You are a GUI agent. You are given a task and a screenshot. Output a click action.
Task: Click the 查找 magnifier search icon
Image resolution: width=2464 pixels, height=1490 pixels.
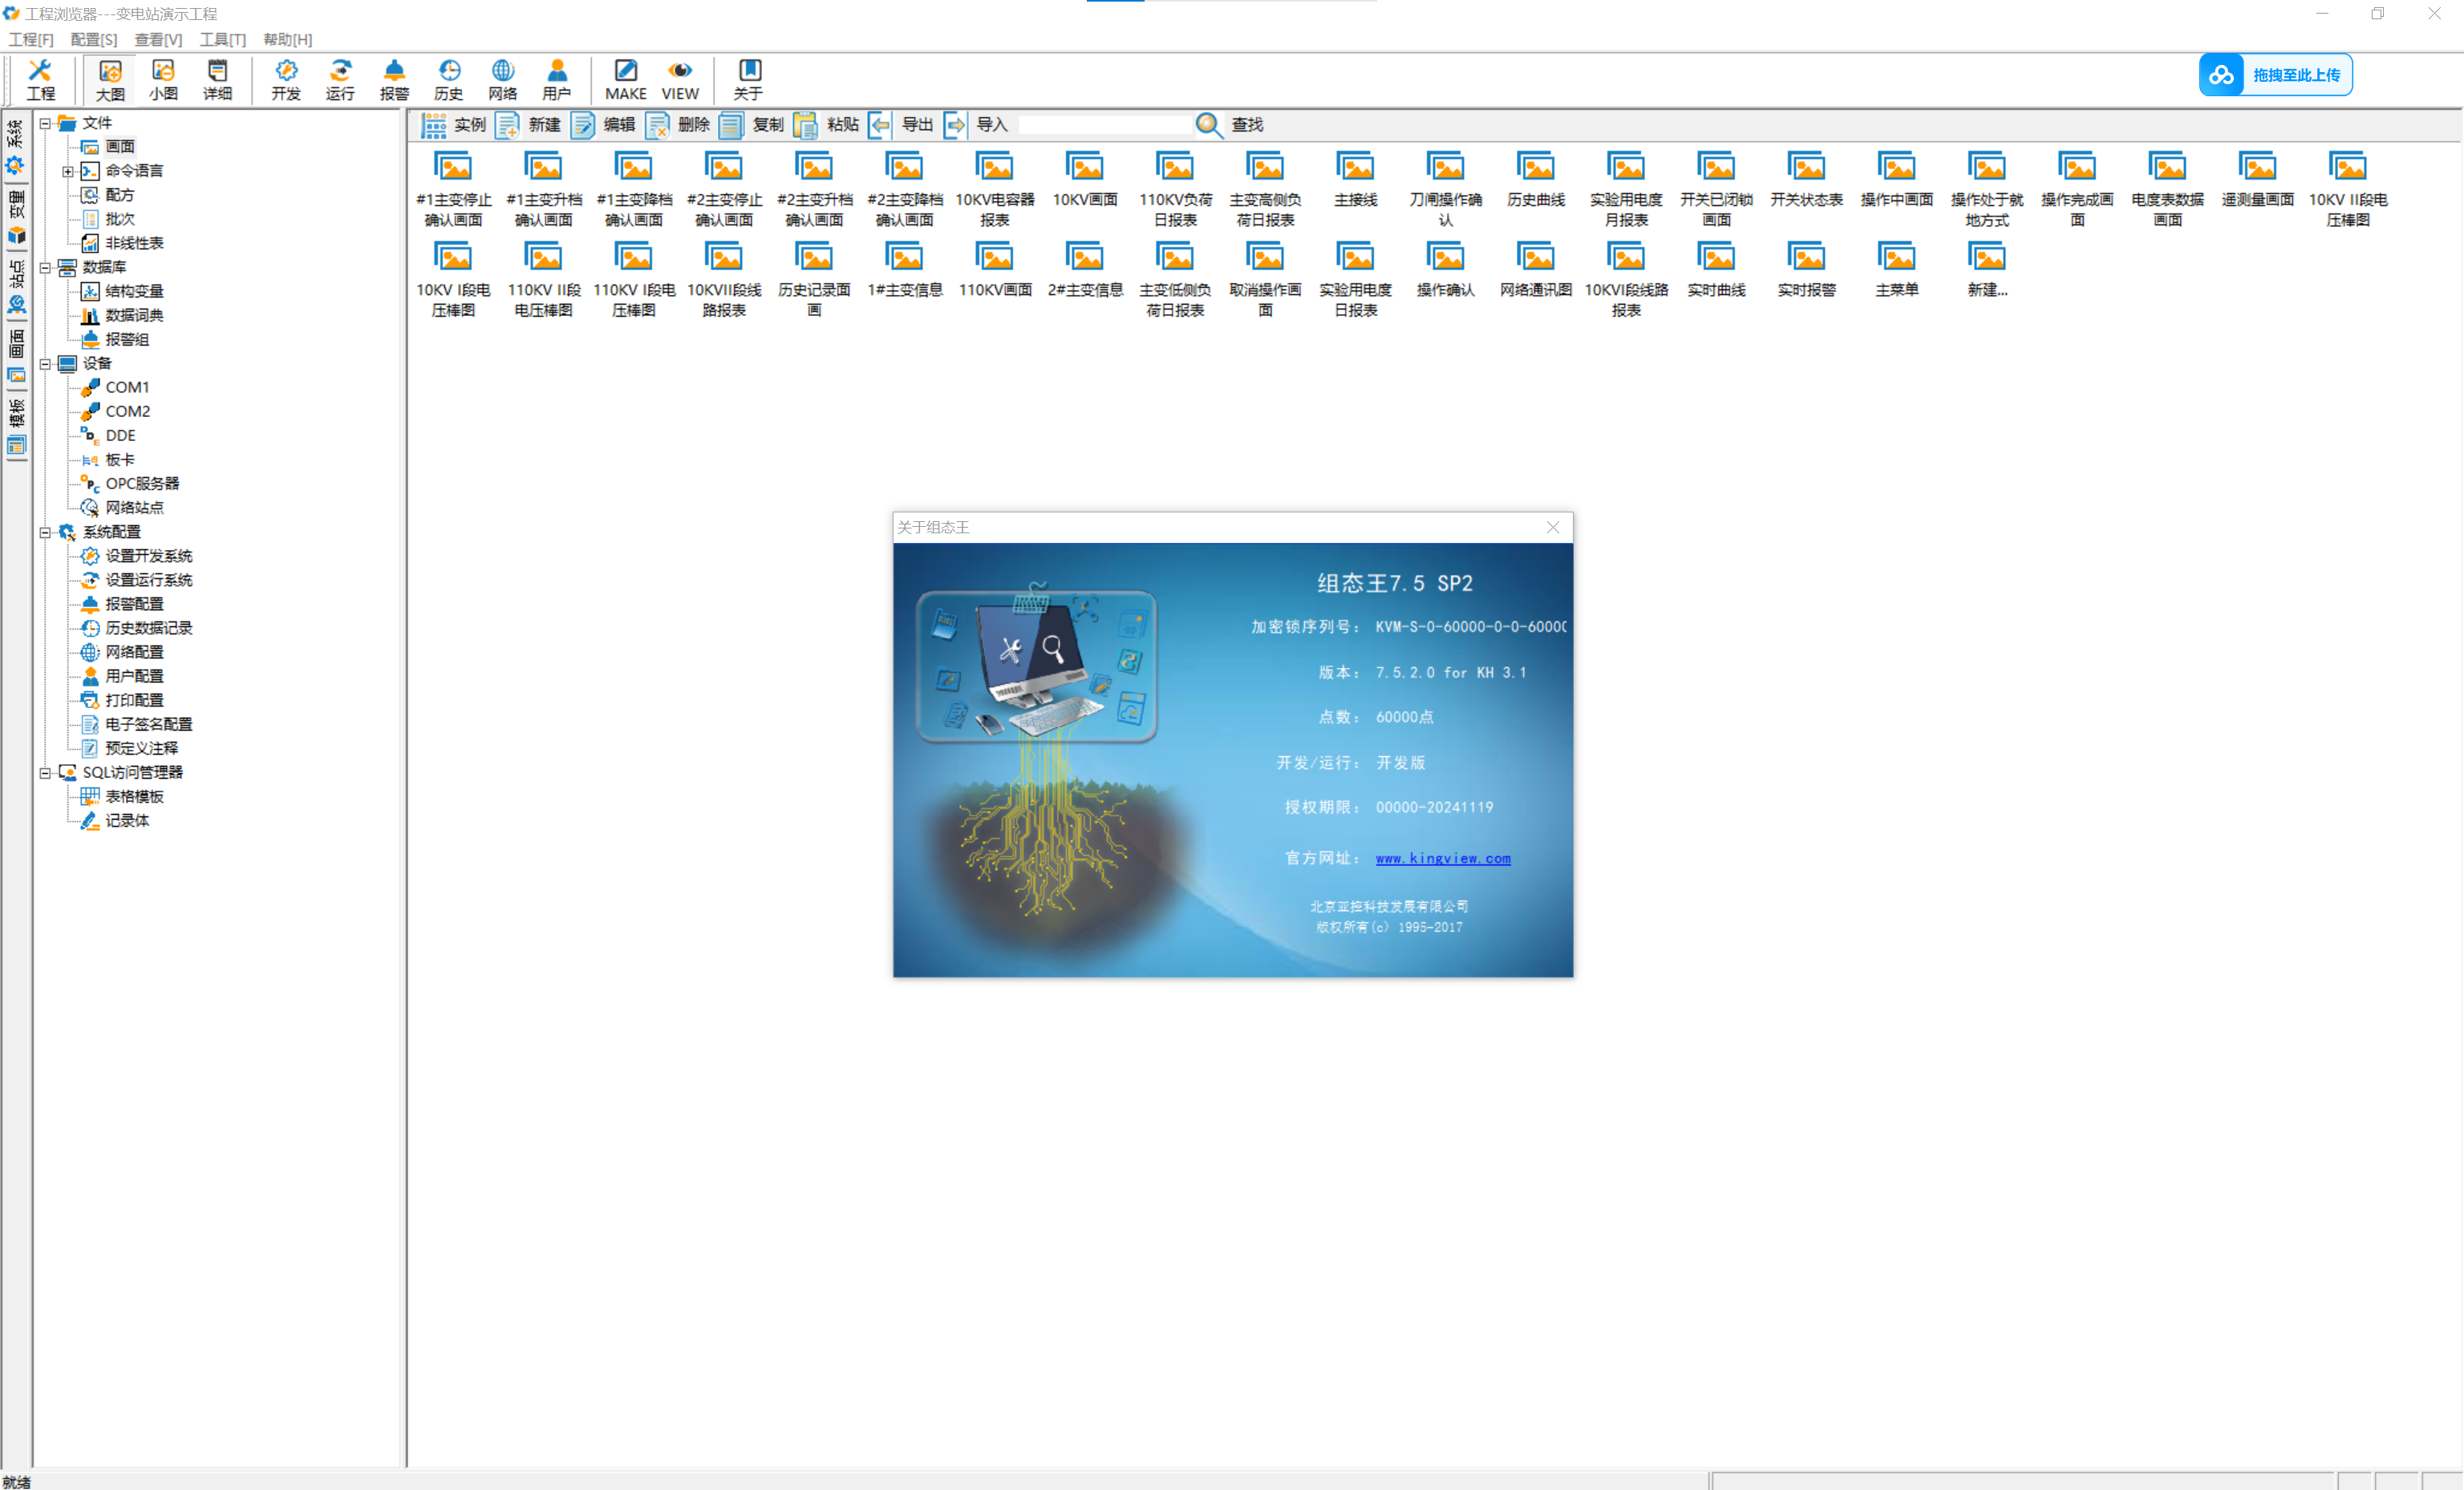point(1209,125)
